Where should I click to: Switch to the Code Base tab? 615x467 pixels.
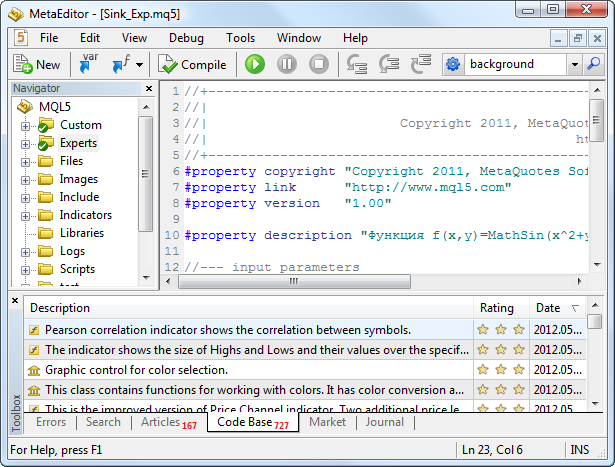point(253,422)
